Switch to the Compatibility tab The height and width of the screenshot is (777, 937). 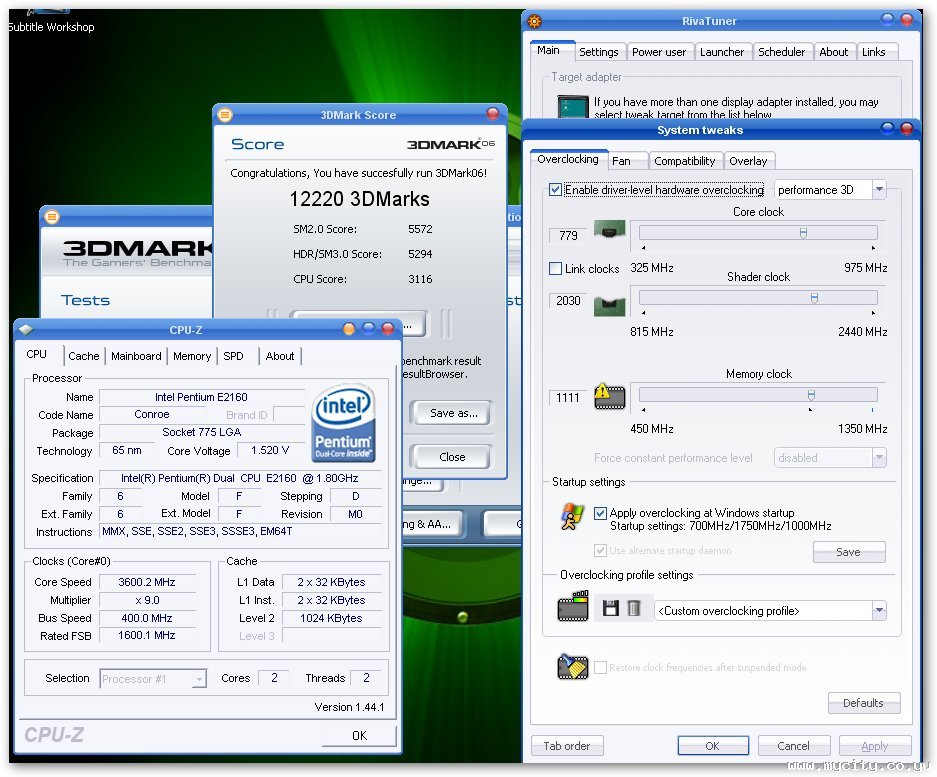pos(685,161)
